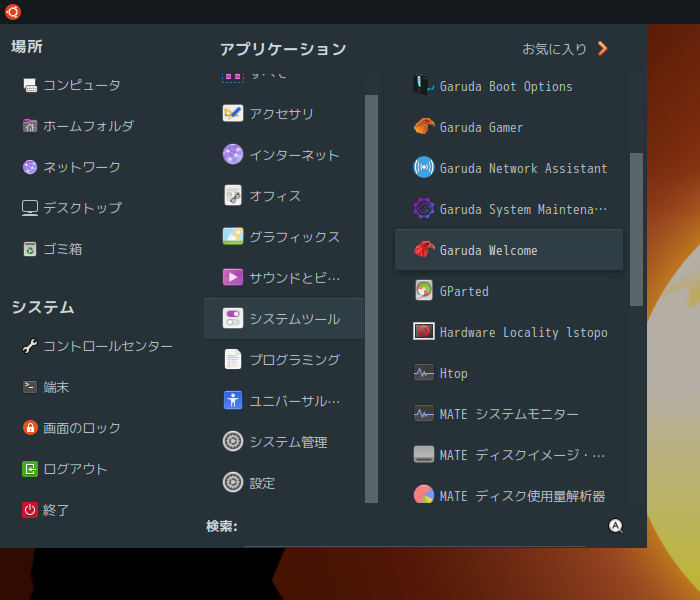The height and width of the screenshot is (600, 700).
Task: Click the GParted text label
Action: pyautogui.click(x=464, y=292)
